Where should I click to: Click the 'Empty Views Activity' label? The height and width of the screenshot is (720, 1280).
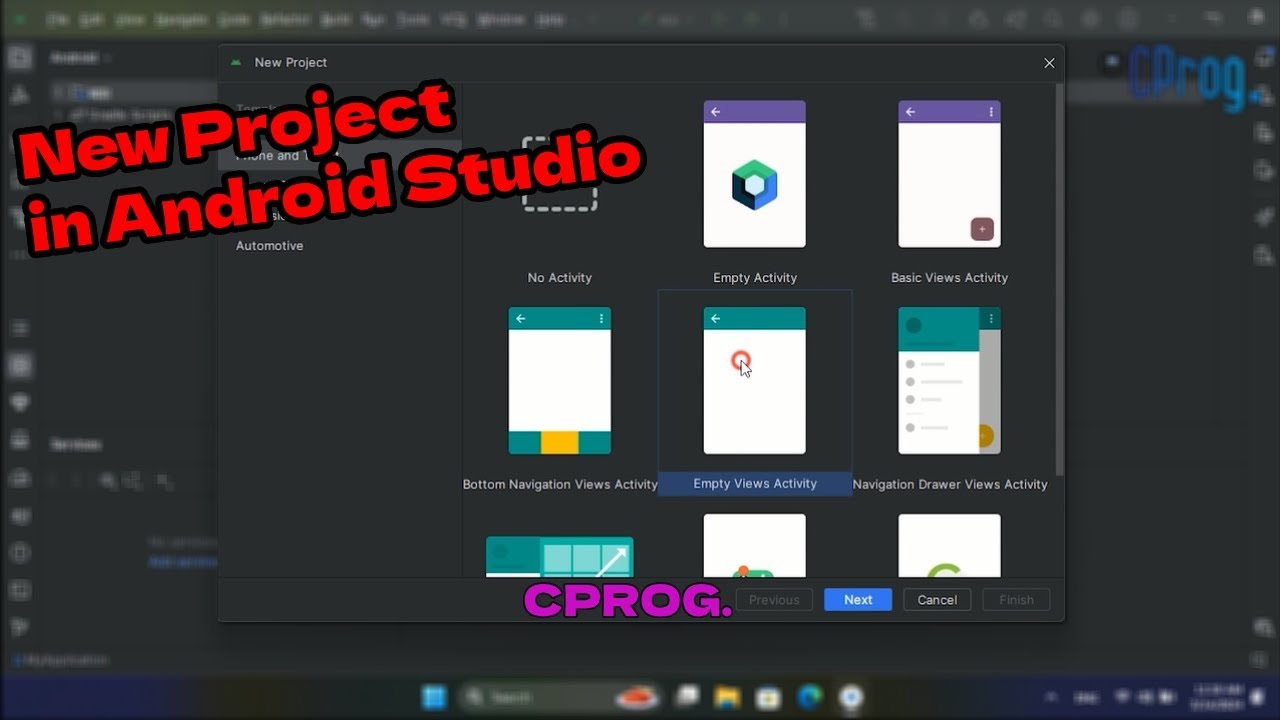(755, 483)
